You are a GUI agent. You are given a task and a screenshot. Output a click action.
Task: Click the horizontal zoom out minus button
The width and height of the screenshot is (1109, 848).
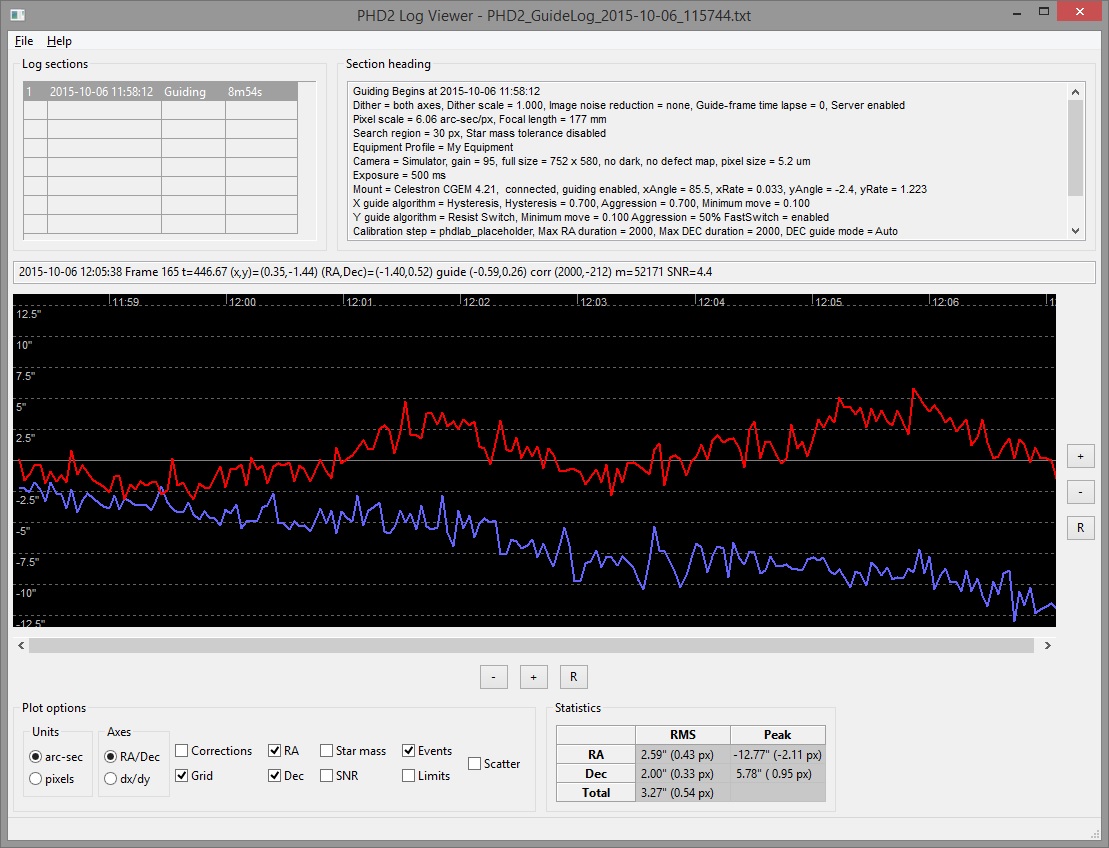(x=493, y=677)
